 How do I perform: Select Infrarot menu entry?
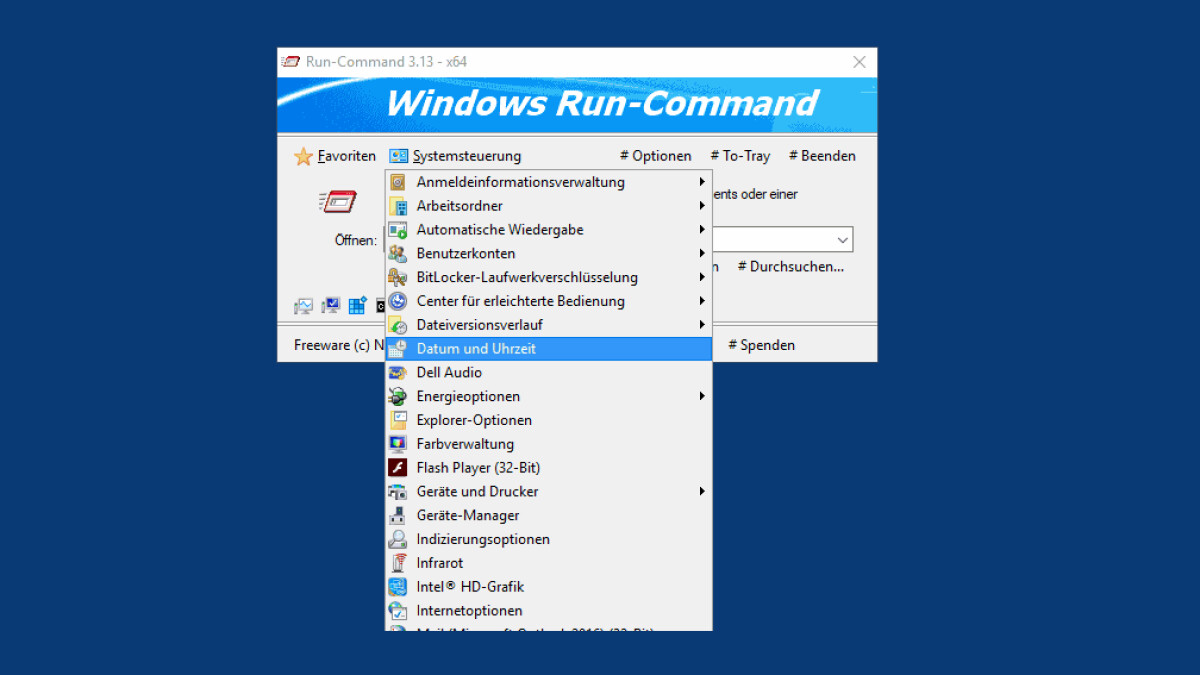549,563
